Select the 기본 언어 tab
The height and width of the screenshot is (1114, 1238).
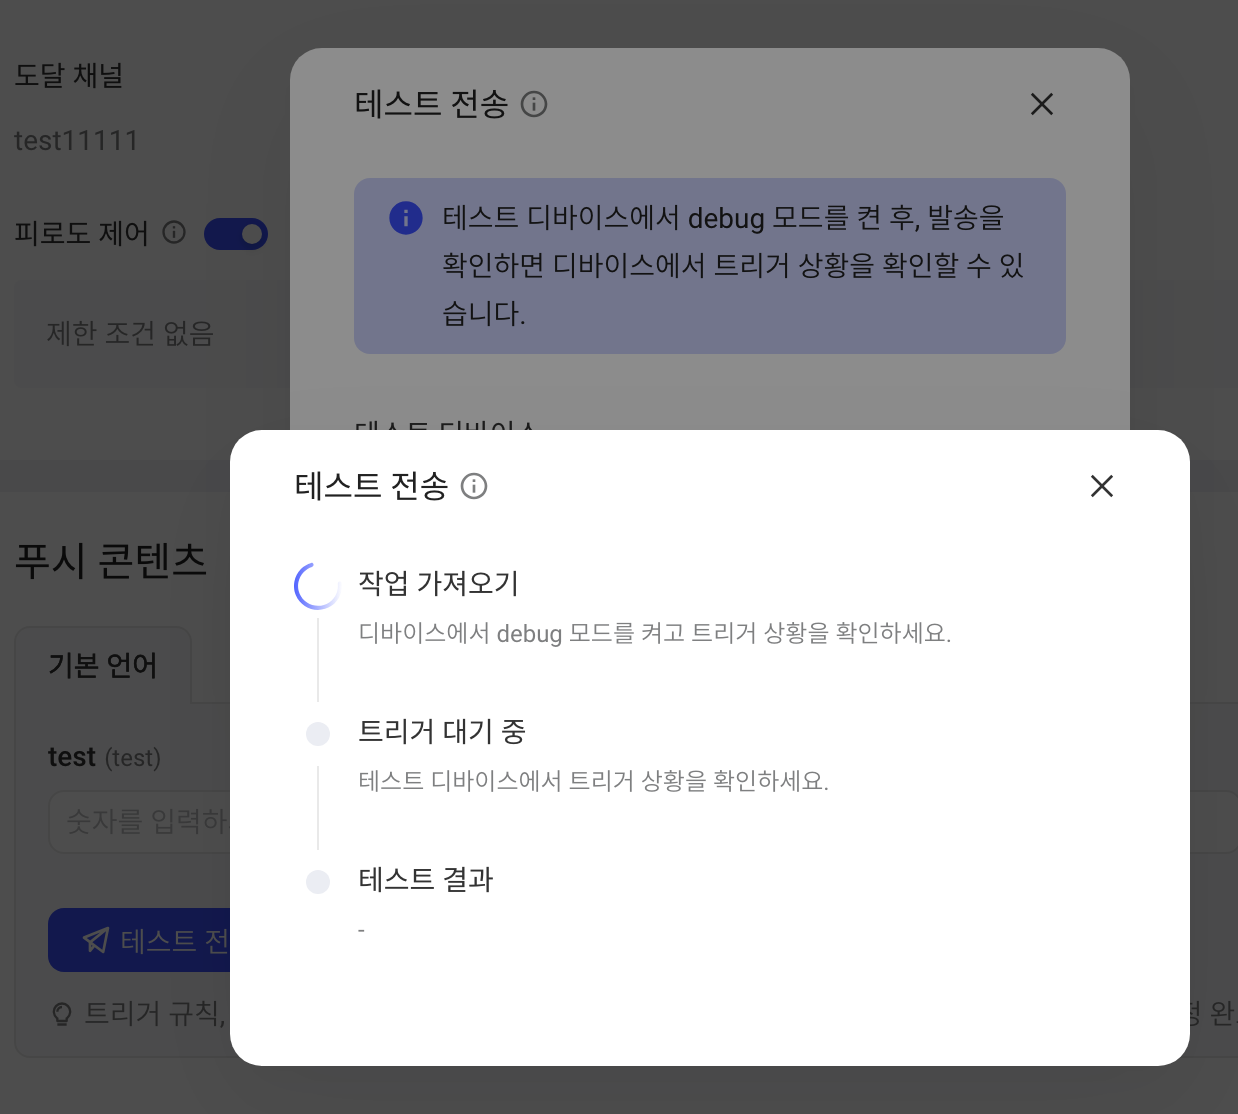tap(103, 665)
